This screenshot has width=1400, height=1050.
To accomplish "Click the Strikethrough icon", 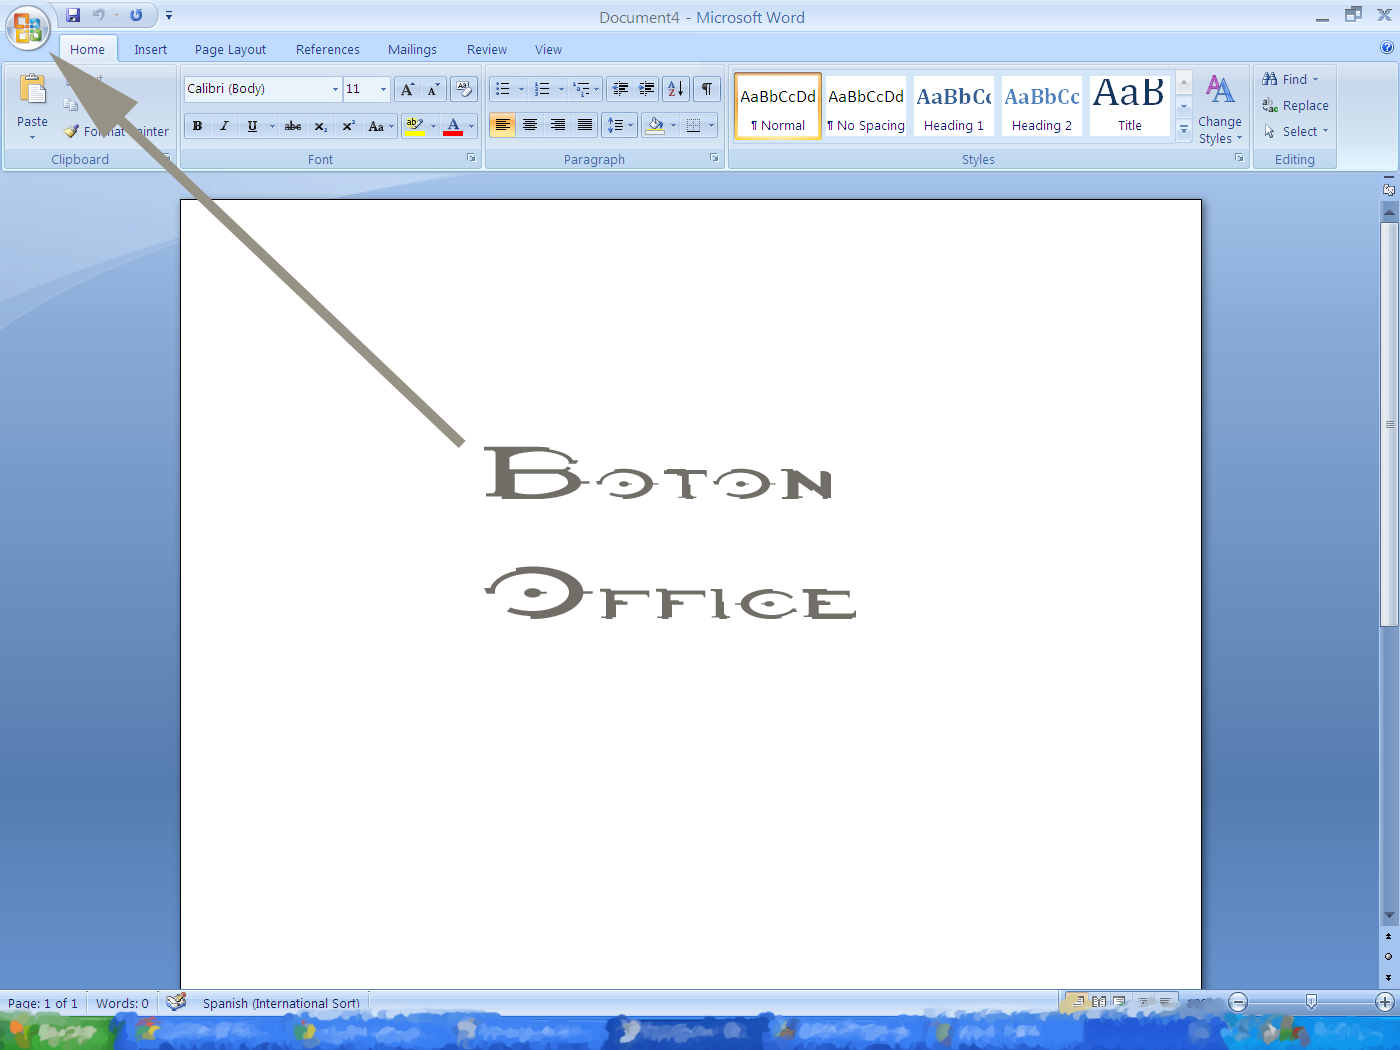I will click(x=292, y=125).
